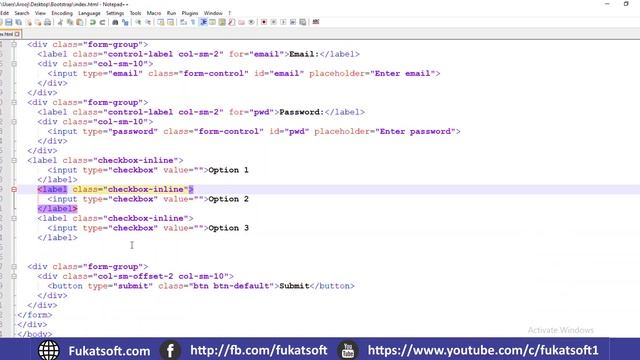Click 'Submit' text inside the button tag
The image size is (640, 360).
(x=294, y=286)
